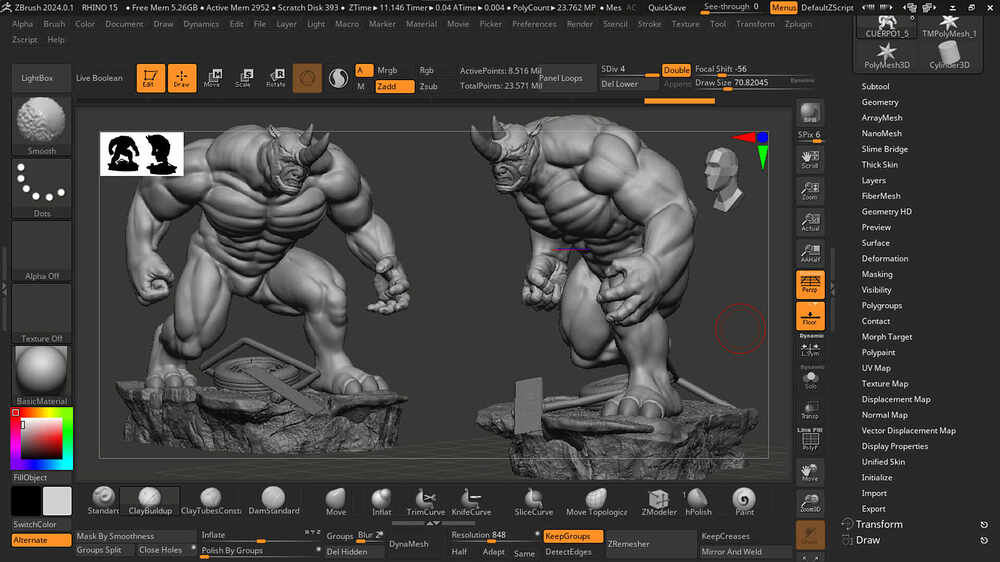Click the Zoom canvas icon
The width and height of the screenshot is (1000, 562).
coord(810,191)
